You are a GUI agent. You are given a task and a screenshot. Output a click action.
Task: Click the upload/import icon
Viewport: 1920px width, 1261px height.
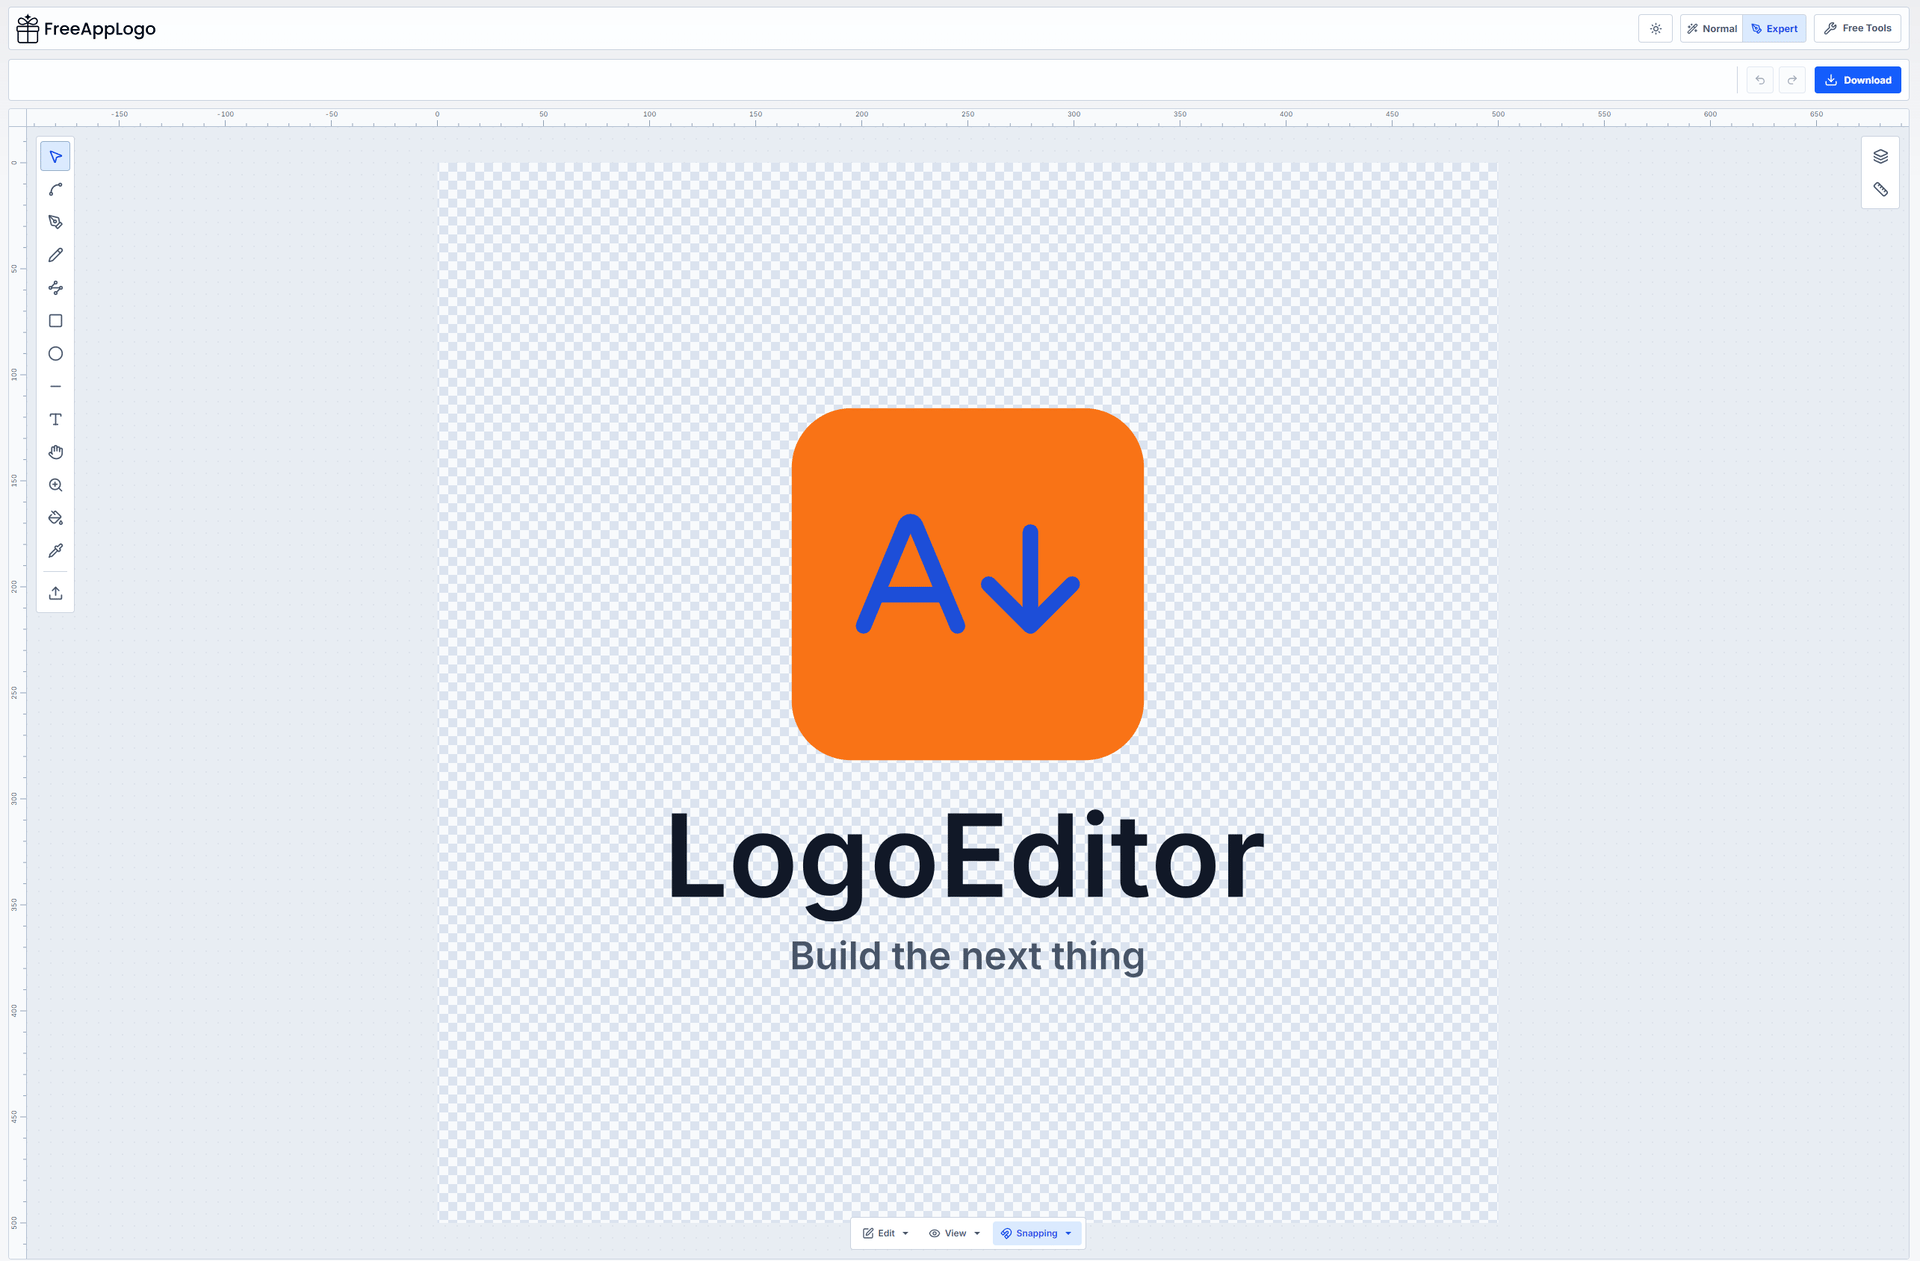56,593
